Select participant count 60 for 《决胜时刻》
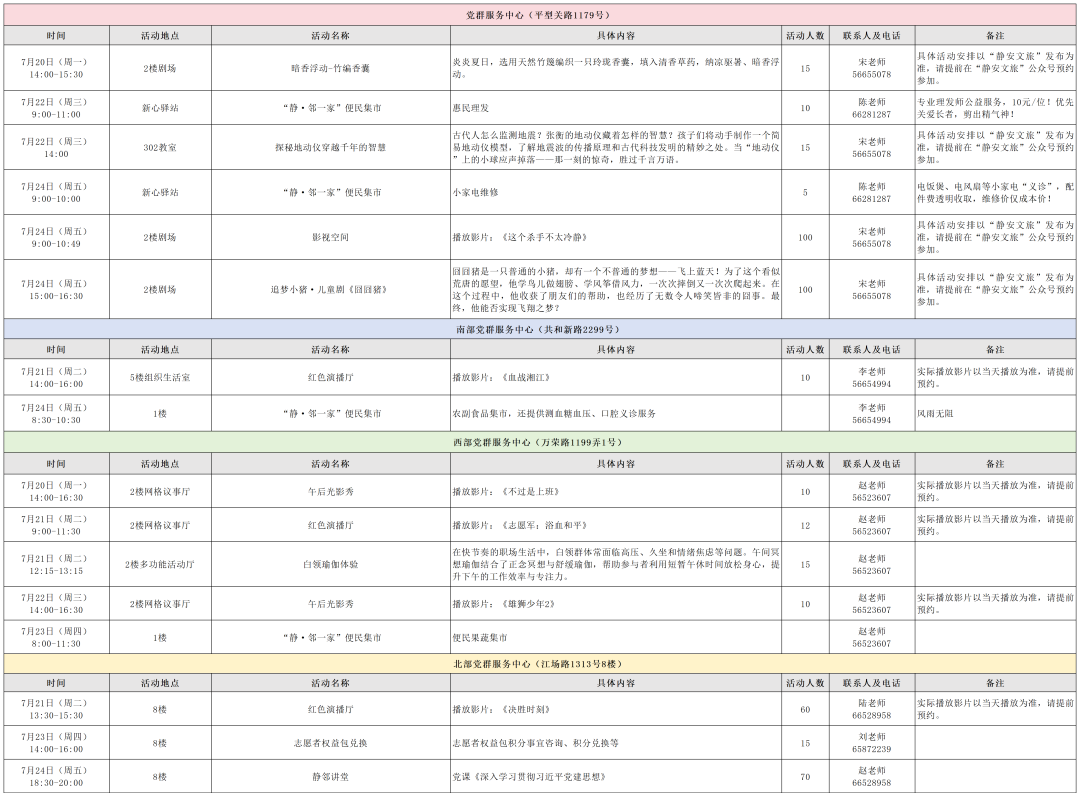The image size is (1080, 793). tap(805, 709)
